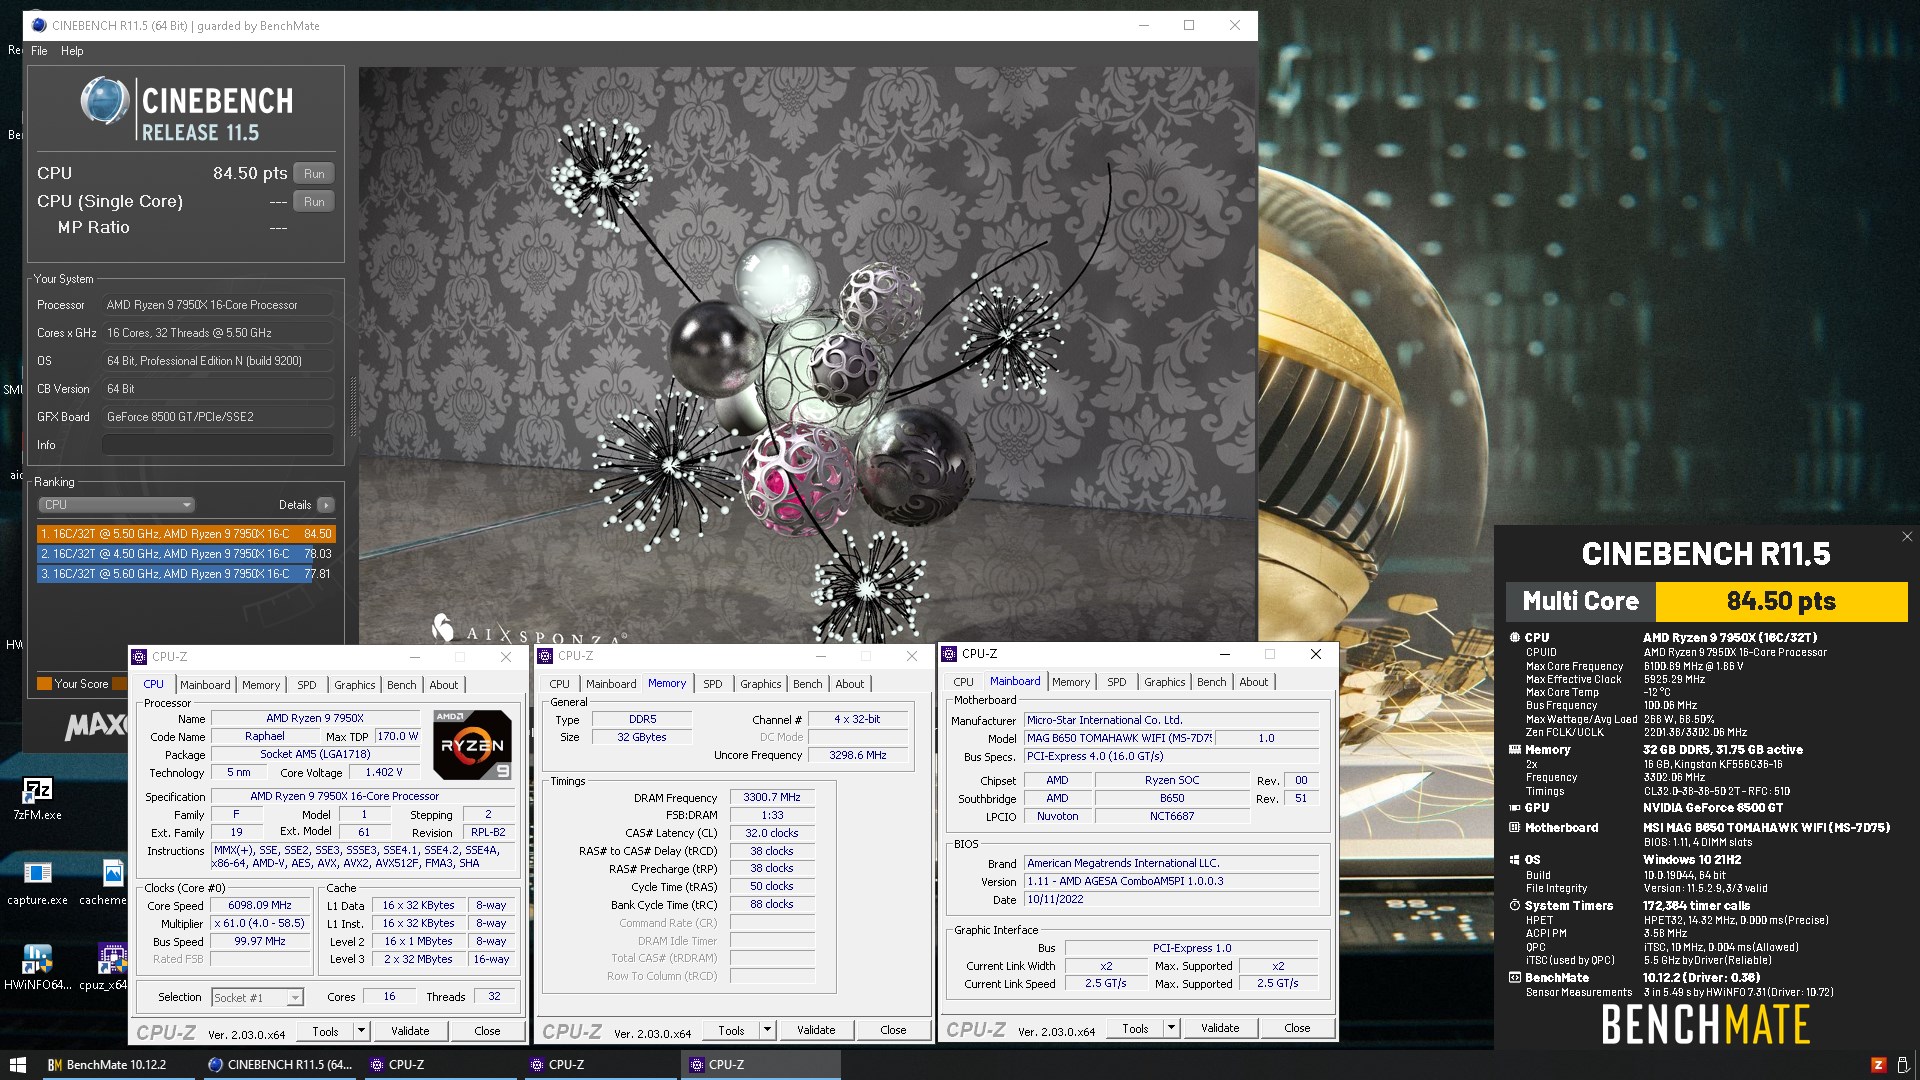This screenshot has height=1080, width=1920.
Task: Click Close button in right CPU-Z window
Action: pyautogui.click(x=1296, y=1028)
